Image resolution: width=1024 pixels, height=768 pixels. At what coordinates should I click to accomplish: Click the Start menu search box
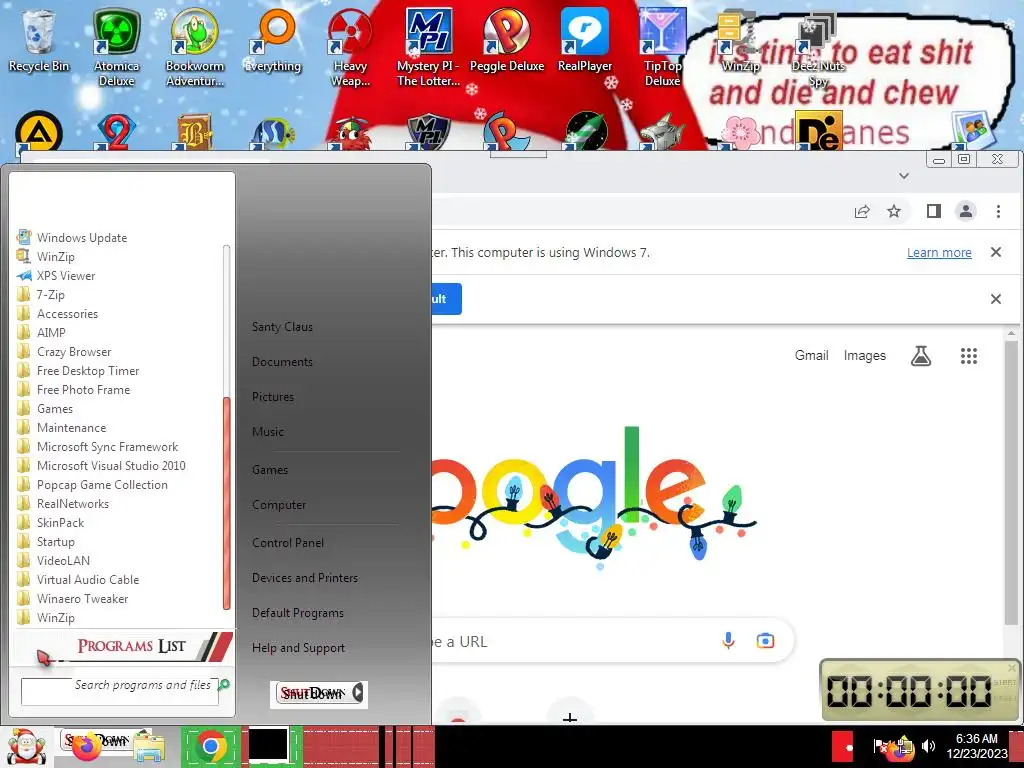[x=120, y=691]
